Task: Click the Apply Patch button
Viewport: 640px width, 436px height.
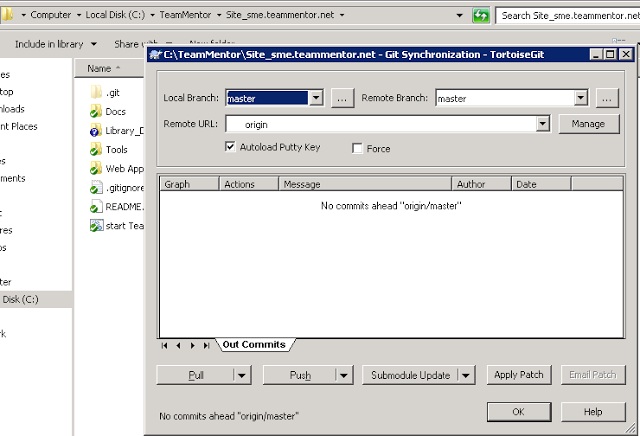Action: (x=518, y=375)
